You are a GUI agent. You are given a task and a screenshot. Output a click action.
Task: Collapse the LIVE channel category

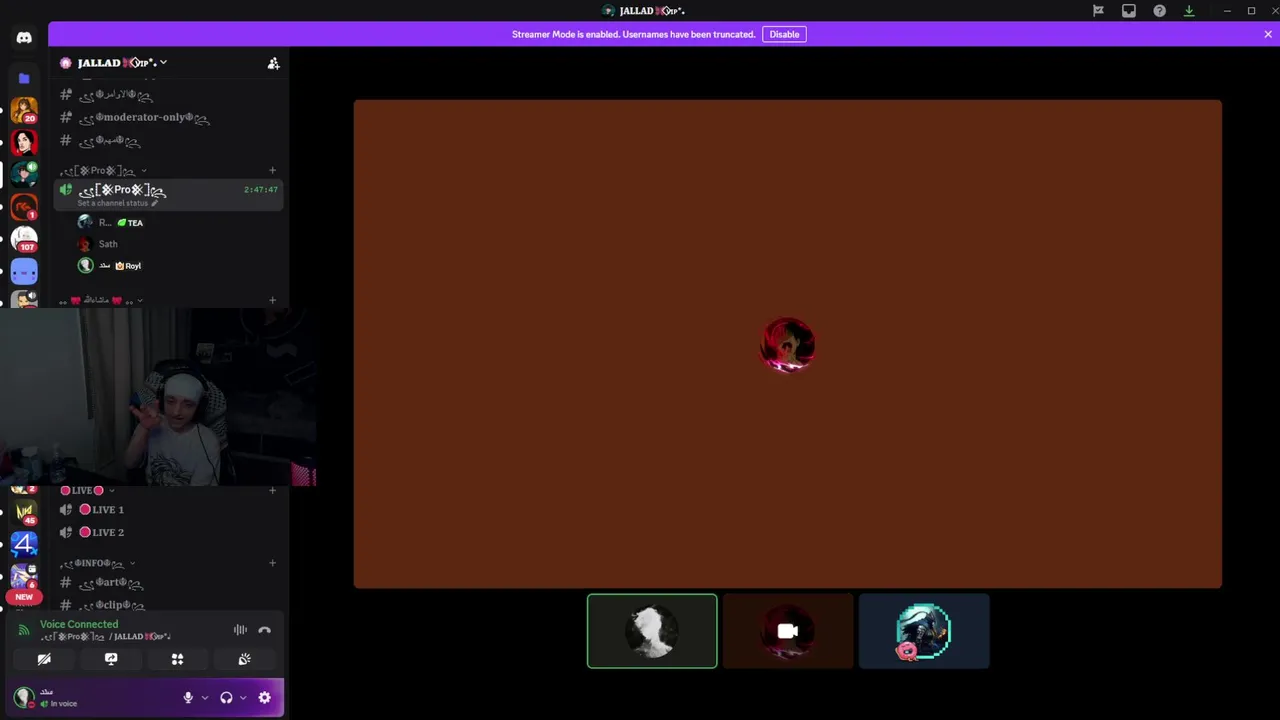coord(87,490)
